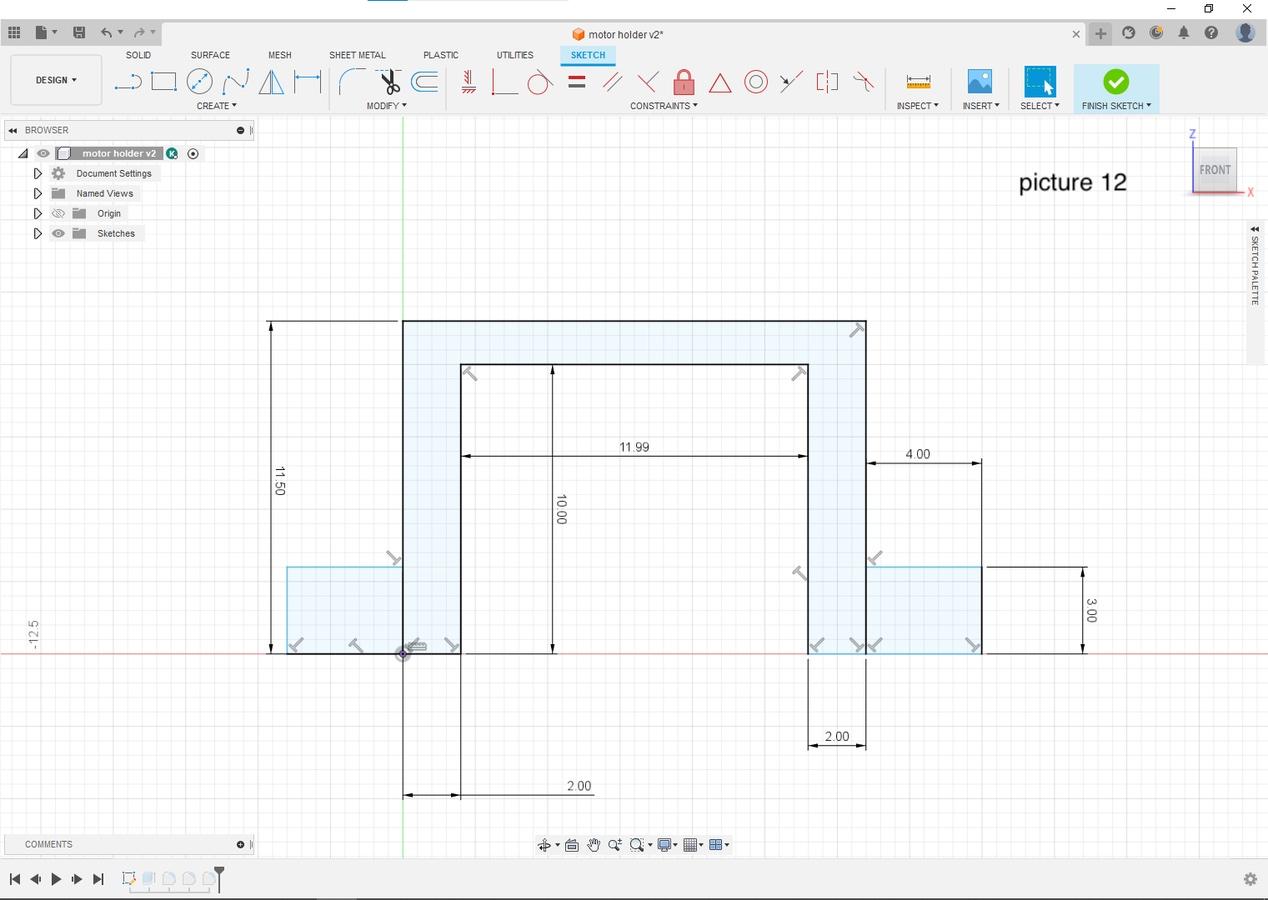1268x900 pixels.
Task: Apply Parallel constraint
Action: click(x=612, y=82)
